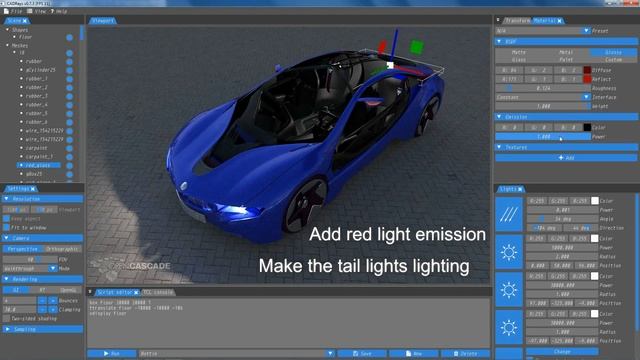
Task: Click the Clamping decrement button
Action: [42, 309]
